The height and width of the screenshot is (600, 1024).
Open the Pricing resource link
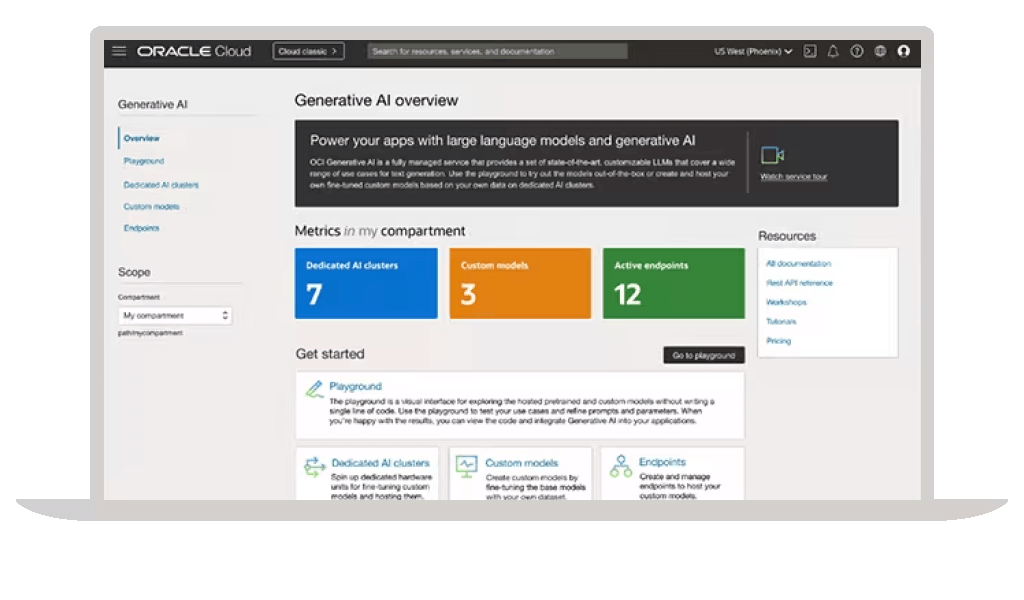point(778,341)
